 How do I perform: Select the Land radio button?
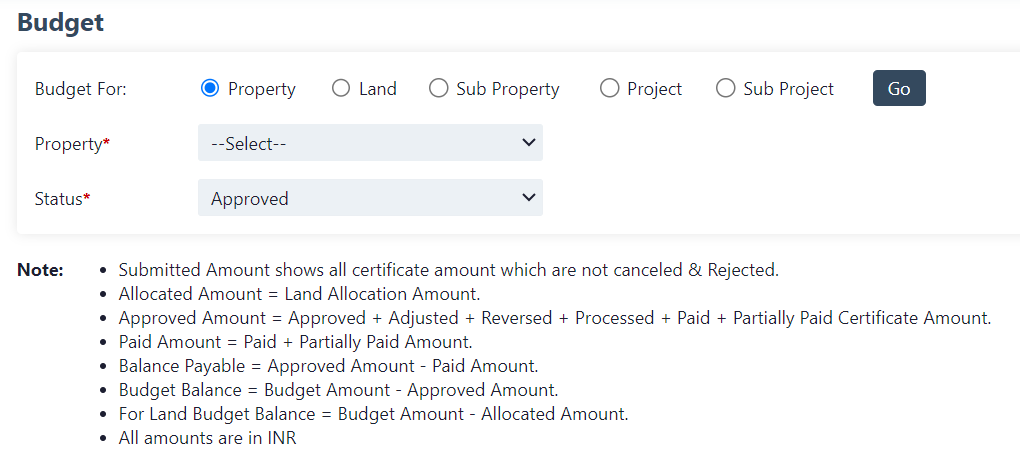340,89
